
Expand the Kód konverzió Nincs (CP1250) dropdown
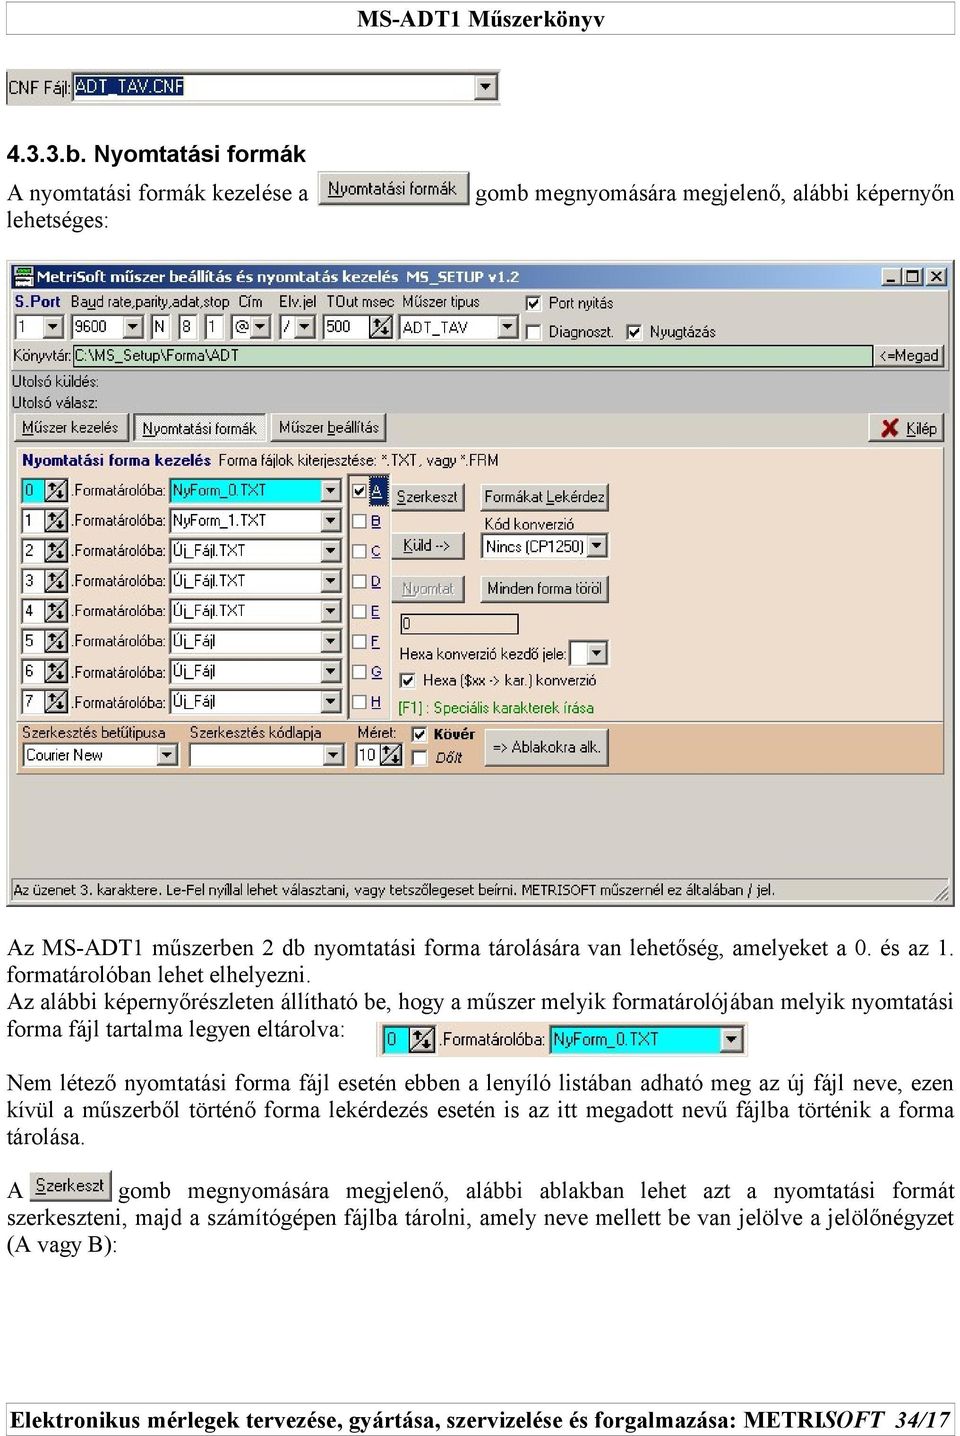click(597, 547)
